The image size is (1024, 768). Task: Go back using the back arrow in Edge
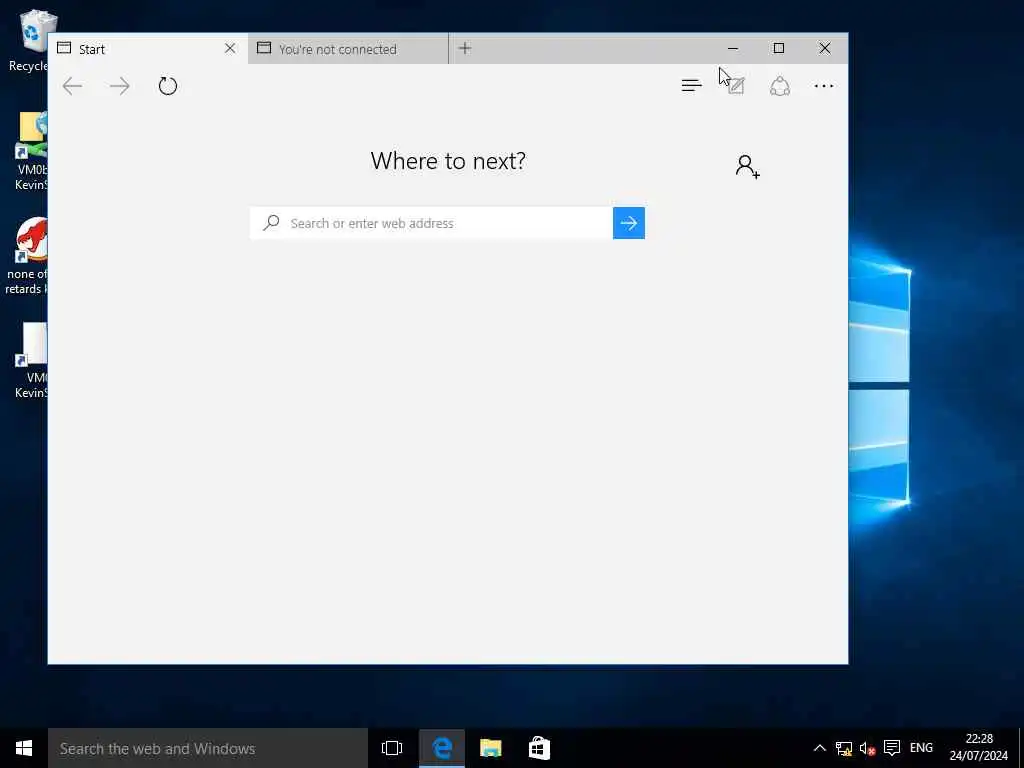(x=72, y=86)
